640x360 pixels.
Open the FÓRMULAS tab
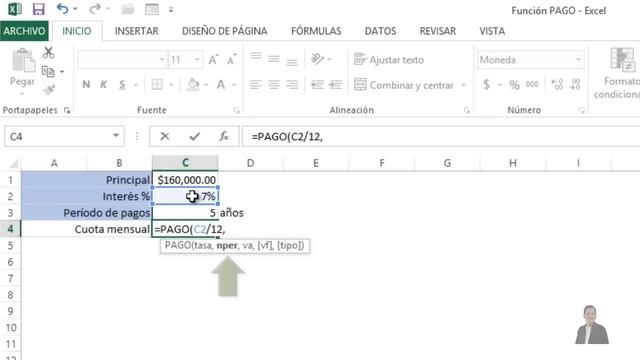[x=316, y=31]
